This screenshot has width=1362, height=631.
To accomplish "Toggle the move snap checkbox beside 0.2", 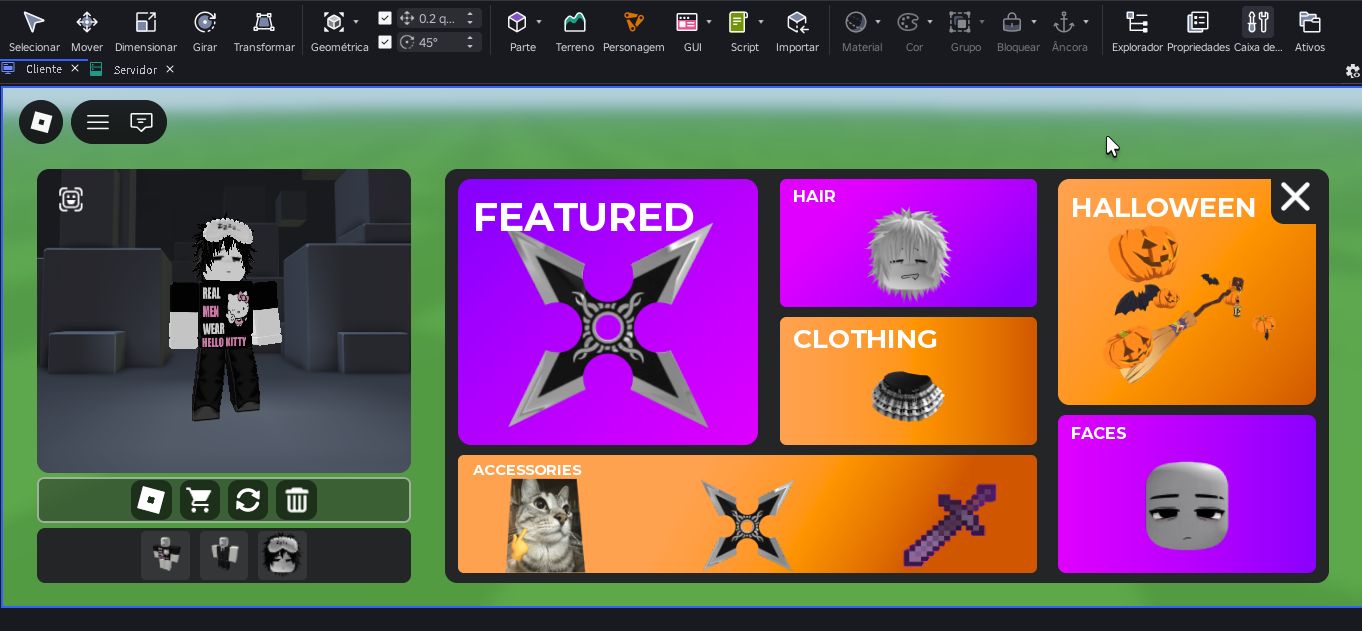I will (385, 18).
